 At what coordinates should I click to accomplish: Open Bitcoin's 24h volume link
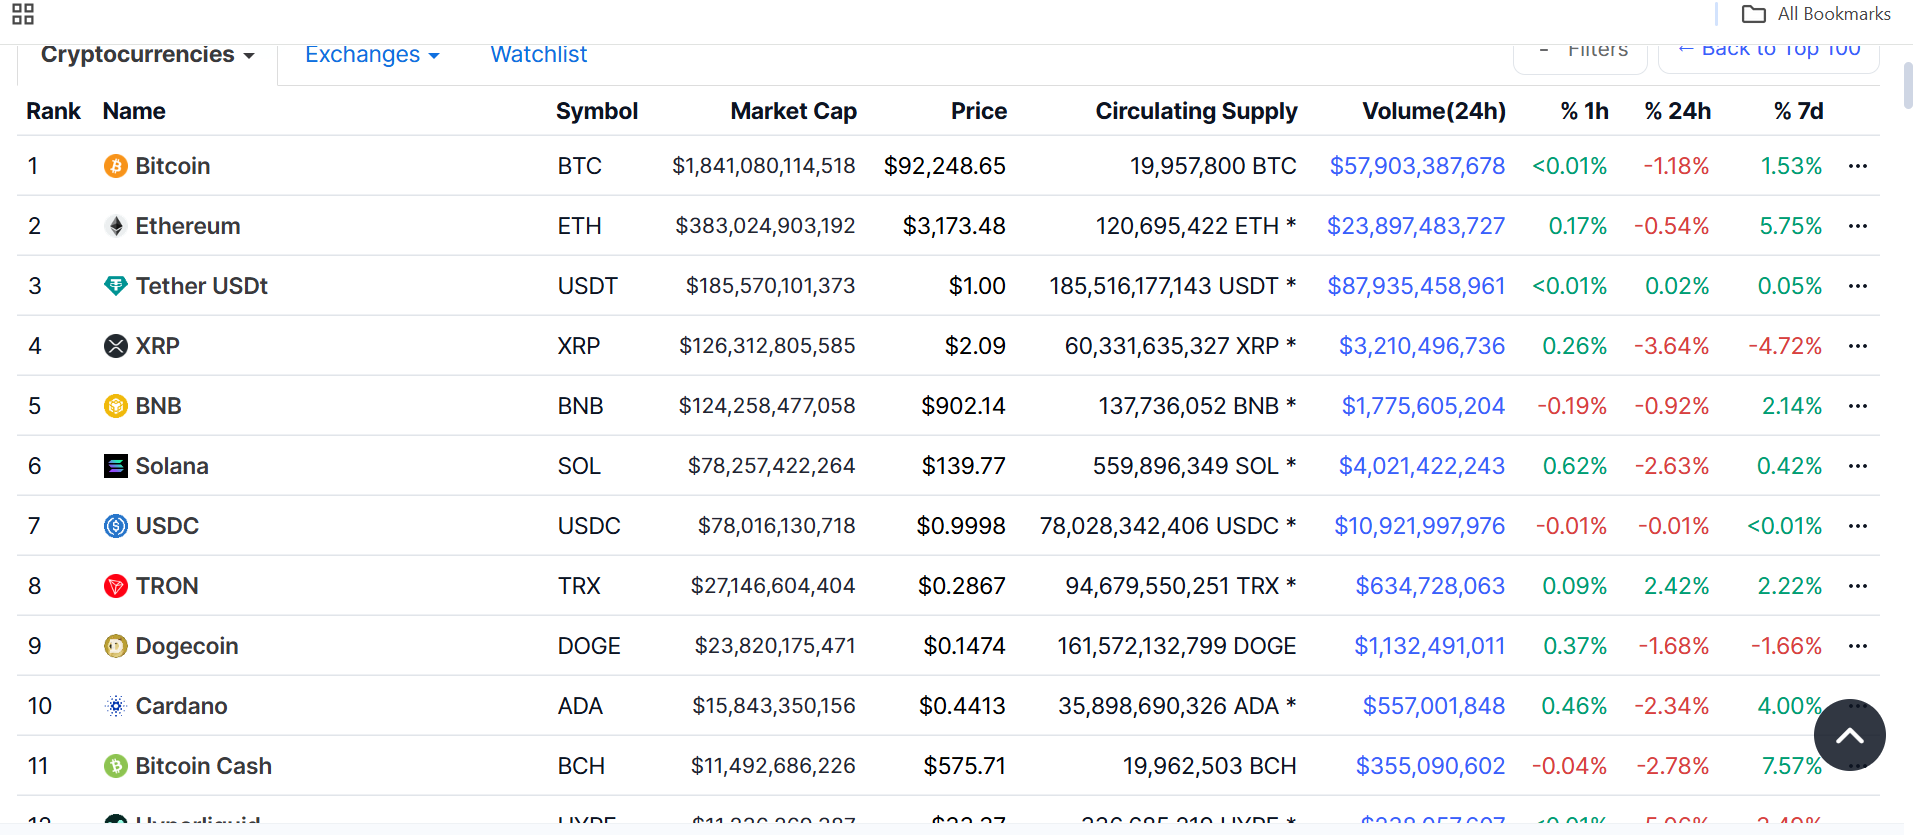pyautogui.click(x=1416, y=166)
